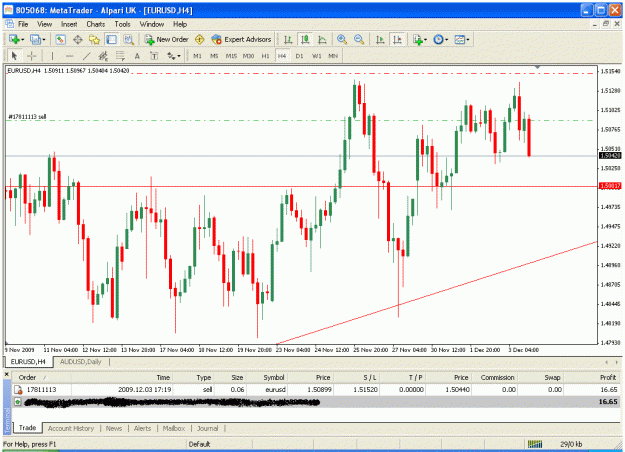Open the File menu
Image resolution: width=625 pixels, height=452 pixels.
coord(23,24)
